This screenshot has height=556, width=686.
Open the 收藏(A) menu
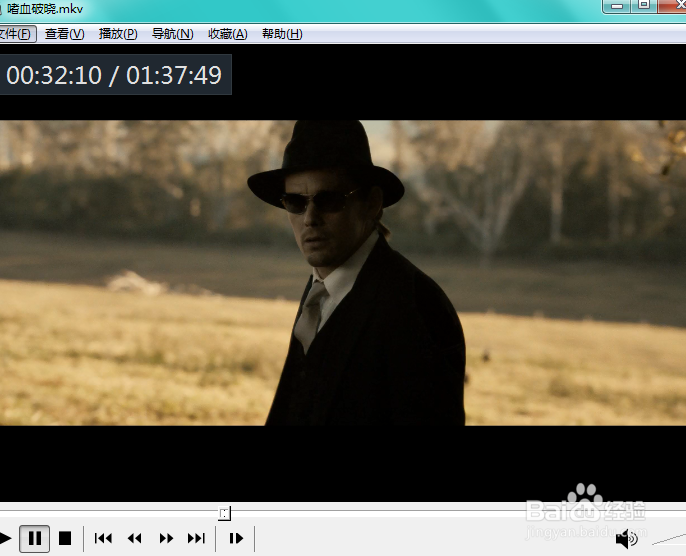tap(228, 34)
